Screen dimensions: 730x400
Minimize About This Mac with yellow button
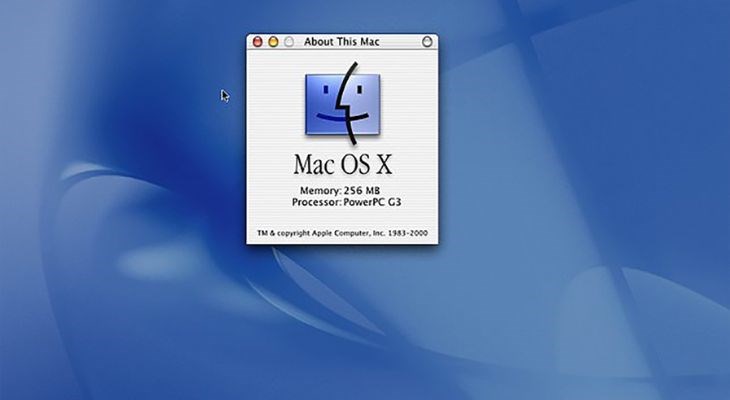click(x=273, y=42)
